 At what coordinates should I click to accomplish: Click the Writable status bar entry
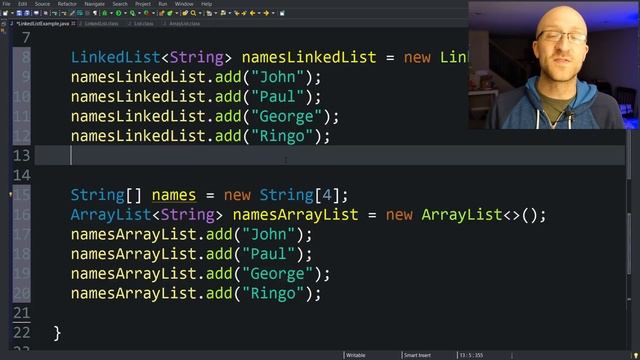pyautogui.click(x=356, y=356)
